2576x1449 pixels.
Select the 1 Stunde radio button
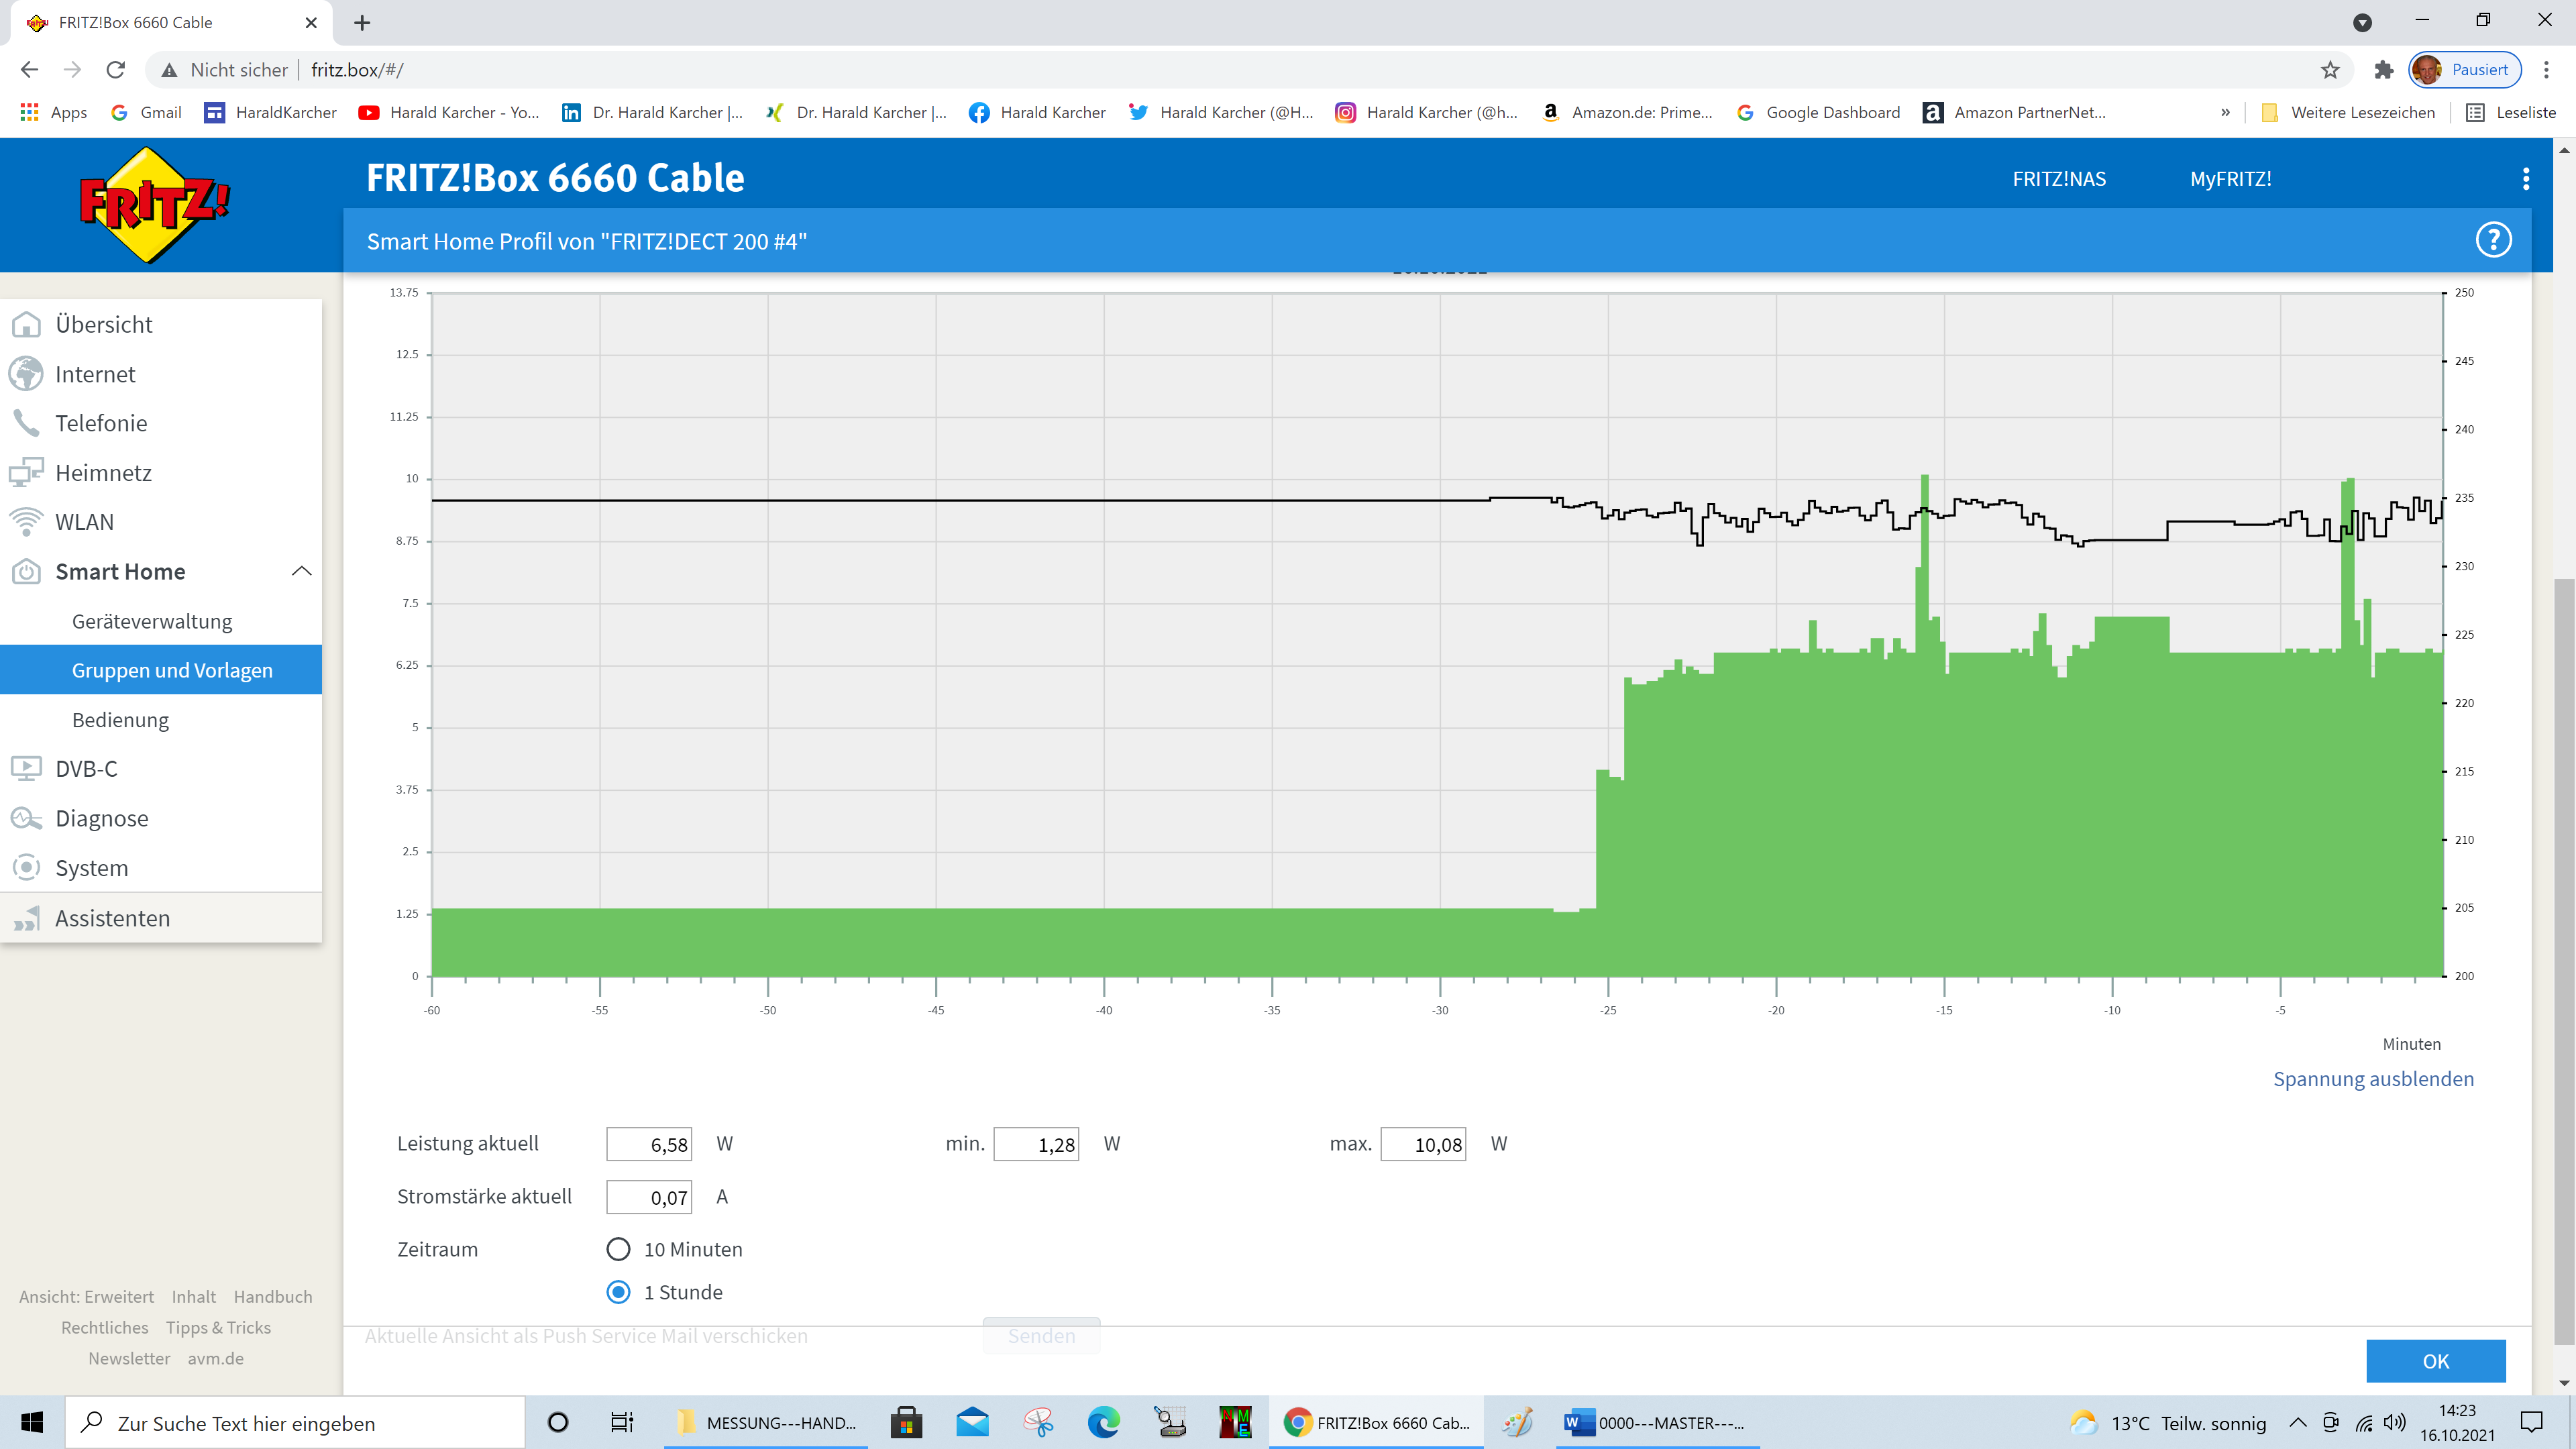point(618,1292)
